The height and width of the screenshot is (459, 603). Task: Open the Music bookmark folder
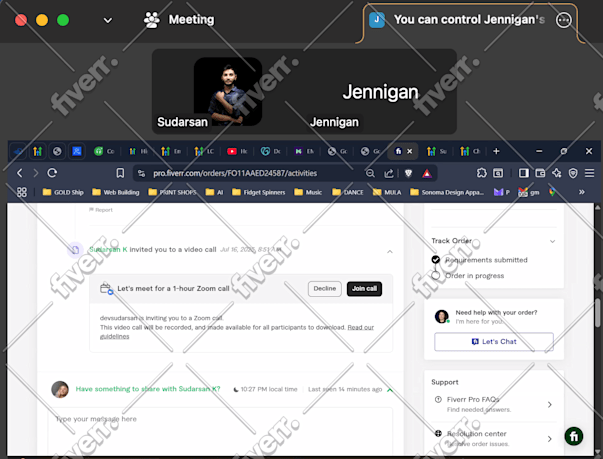[308, 192]
